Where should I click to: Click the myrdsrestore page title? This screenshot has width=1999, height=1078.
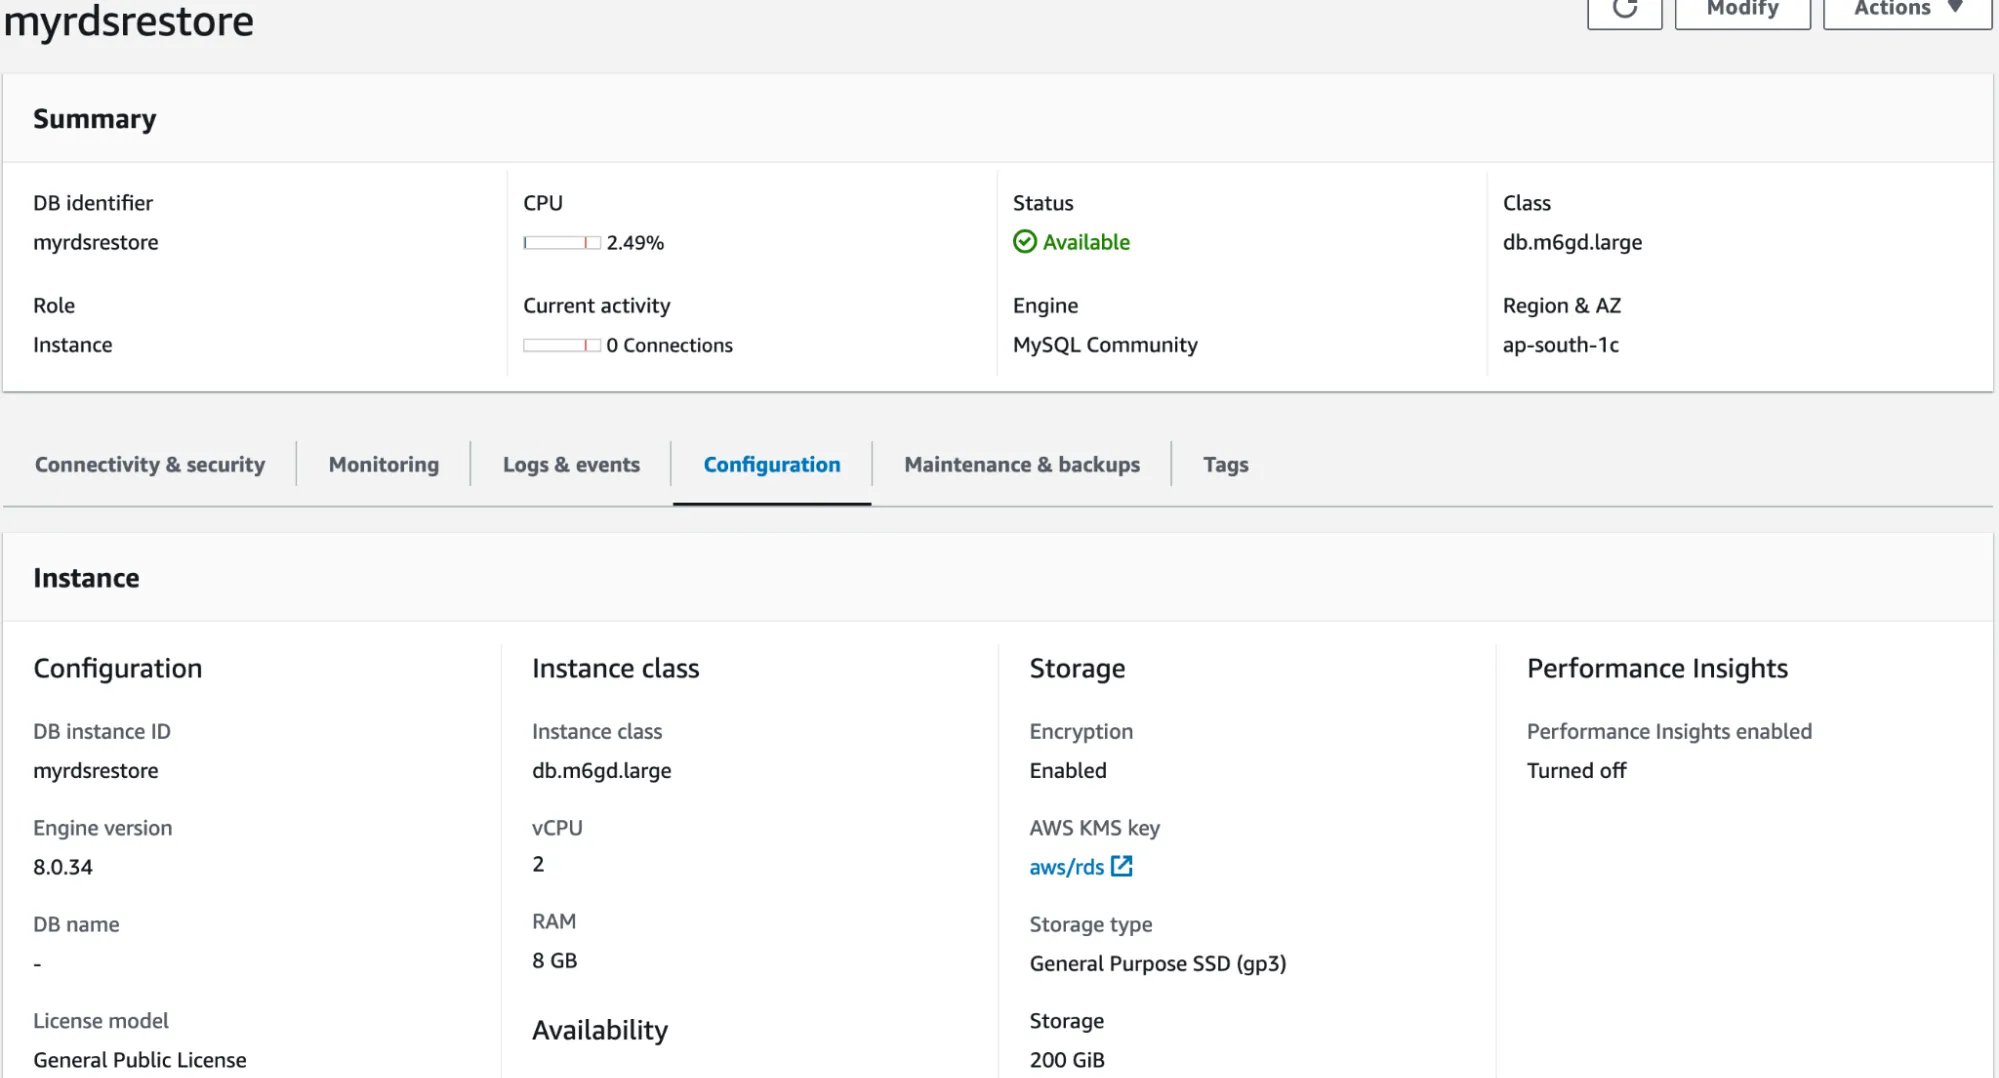click(127, 20)
